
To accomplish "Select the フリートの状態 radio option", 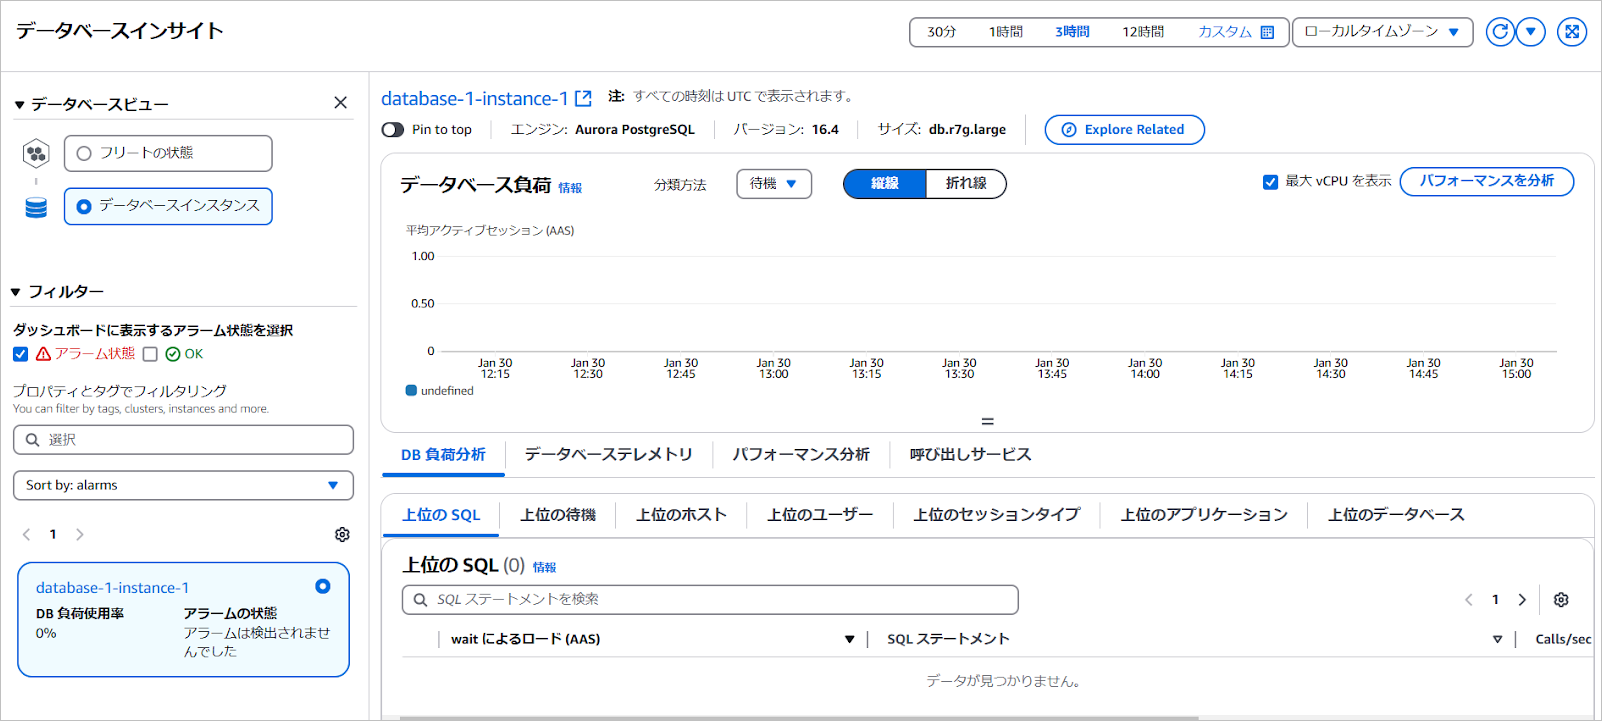I will pos(84,153).
